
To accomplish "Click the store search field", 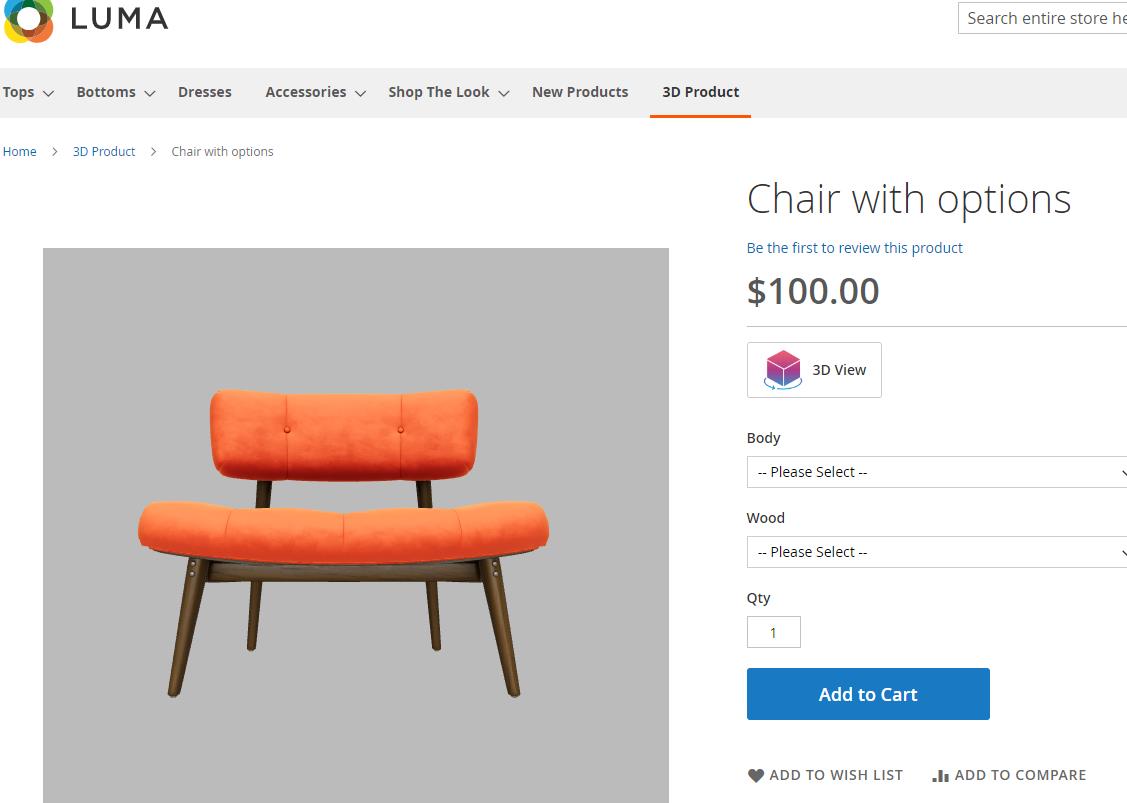I will point(1042,18).
